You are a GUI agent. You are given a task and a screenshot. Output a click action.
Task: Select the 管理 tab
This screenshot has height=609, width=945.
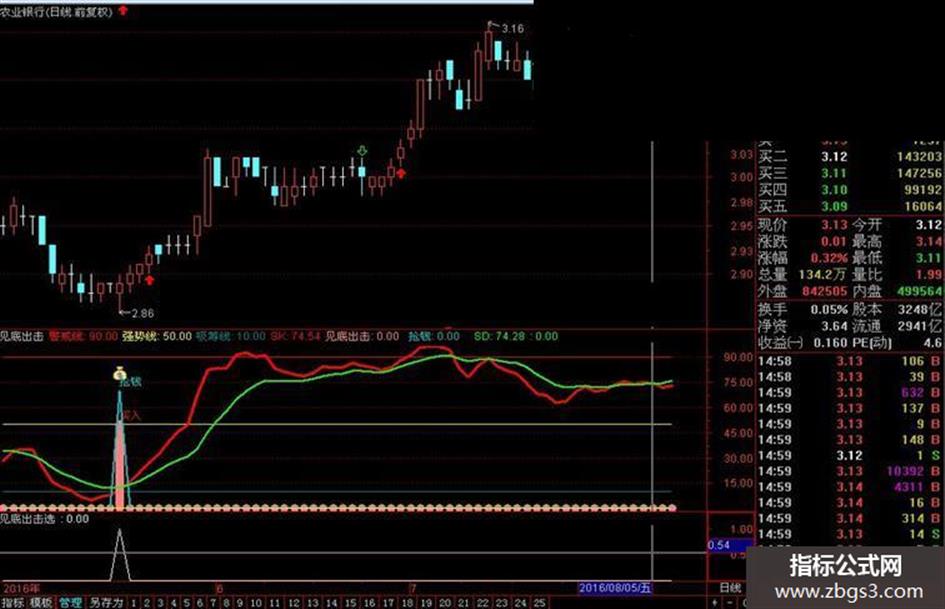70,602
